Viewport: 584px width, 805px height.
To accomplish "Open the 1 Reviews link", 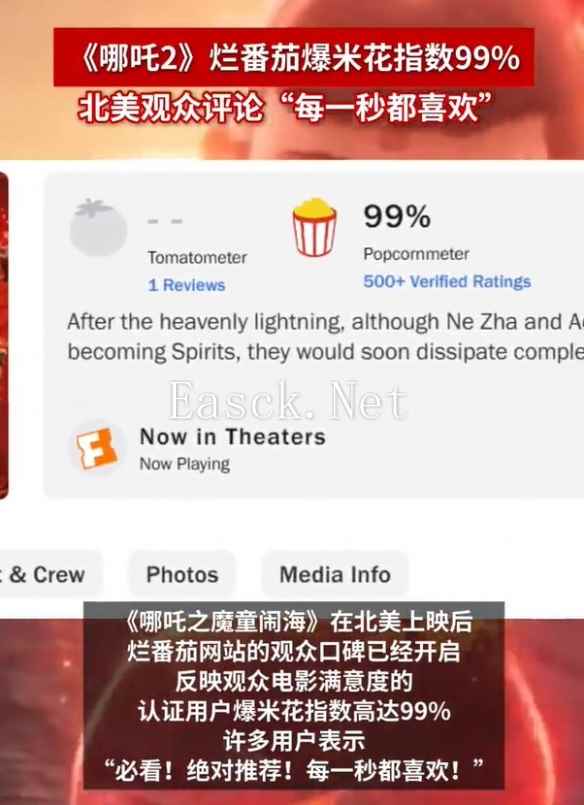I will tap(186, 285).
